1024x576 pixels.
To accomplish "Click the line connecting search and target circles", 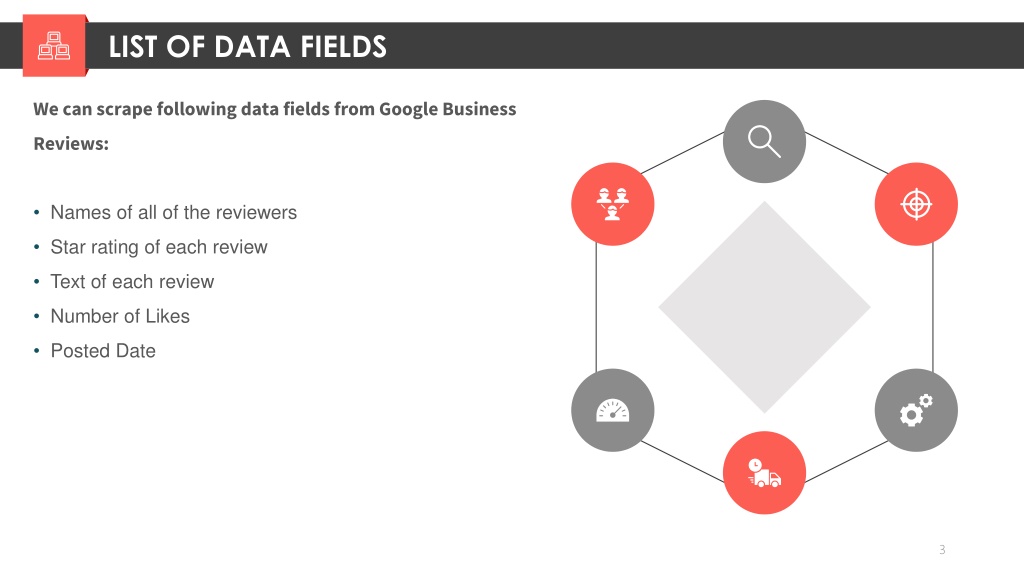I will 846,153.
